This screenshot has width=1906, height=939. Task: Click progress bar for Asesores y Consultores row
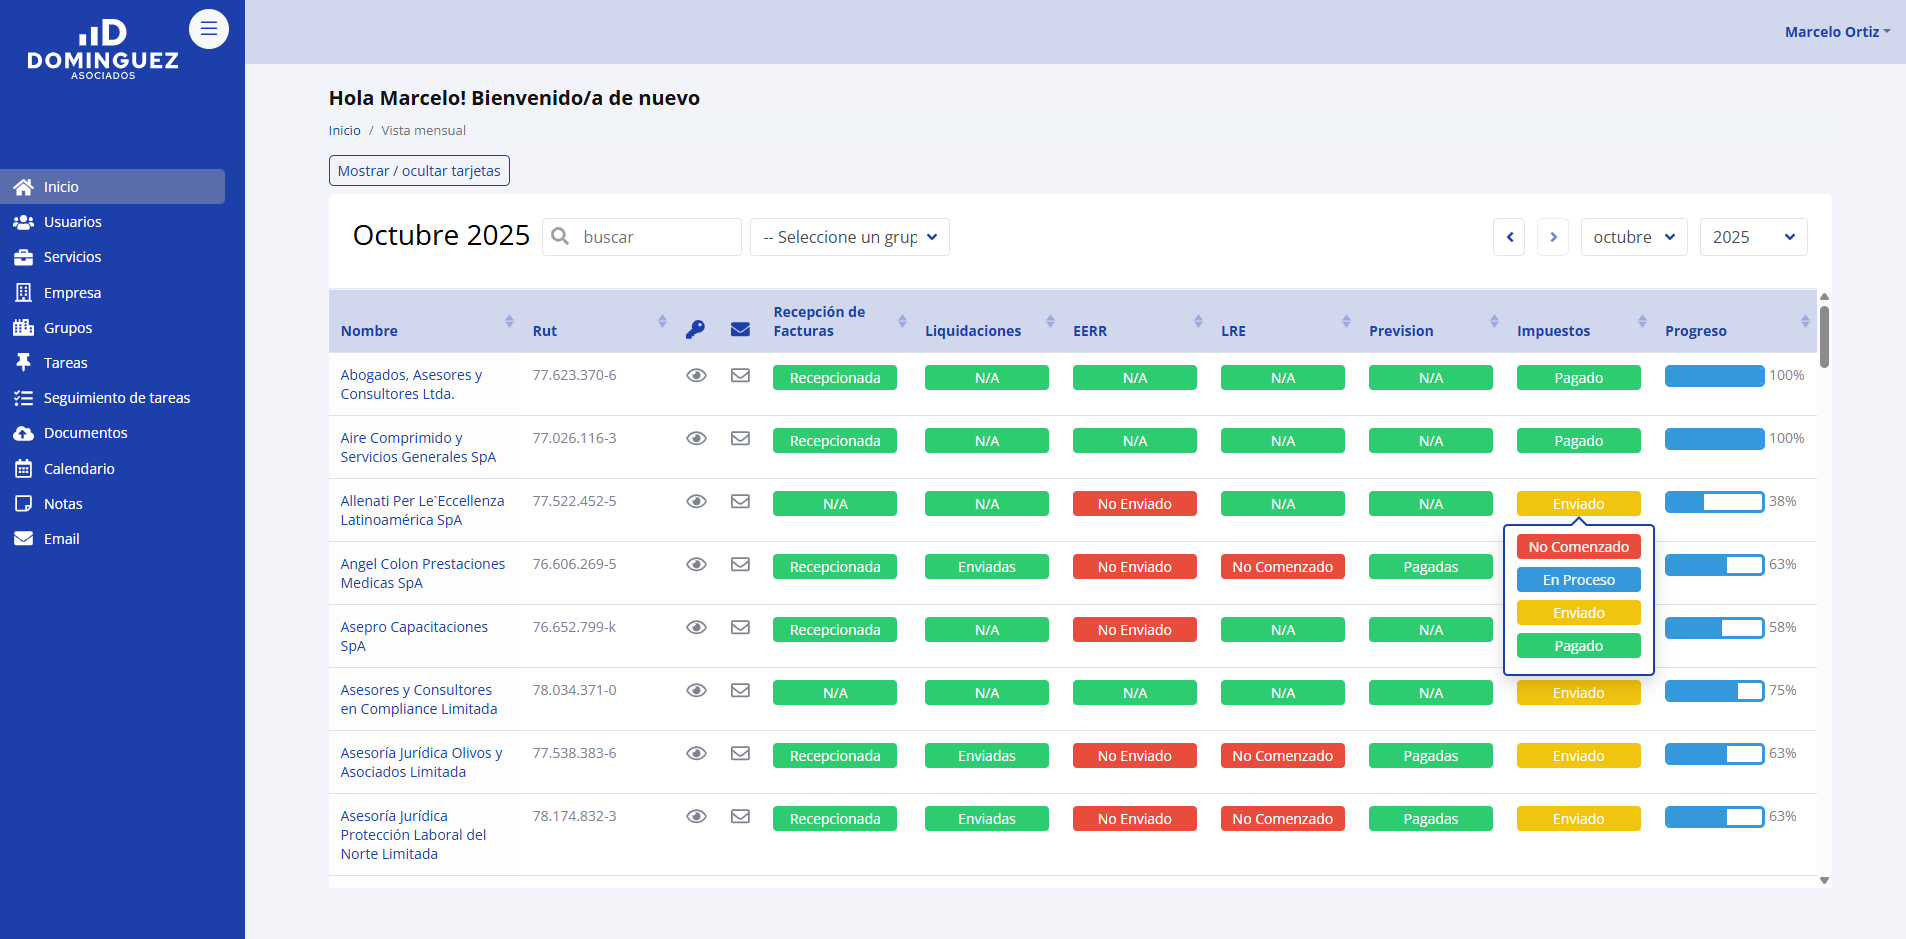click(1714, 691)
